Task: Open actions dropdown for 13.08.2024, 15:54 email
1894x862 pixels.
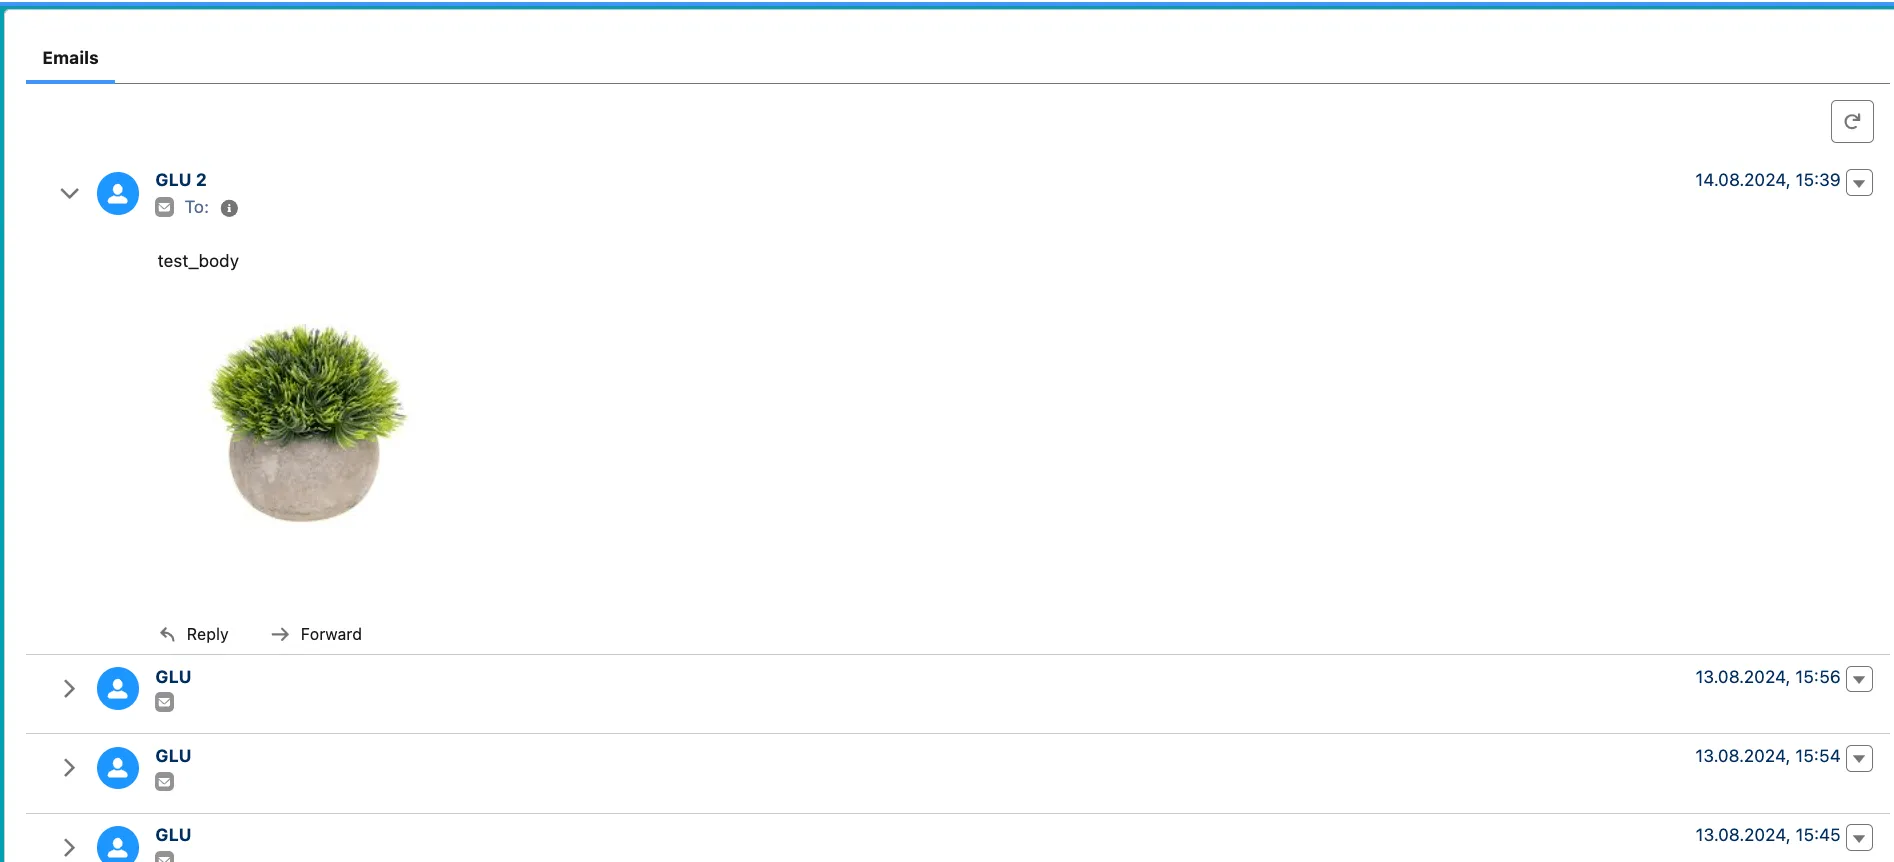Action: click(x=1859, y=759)
